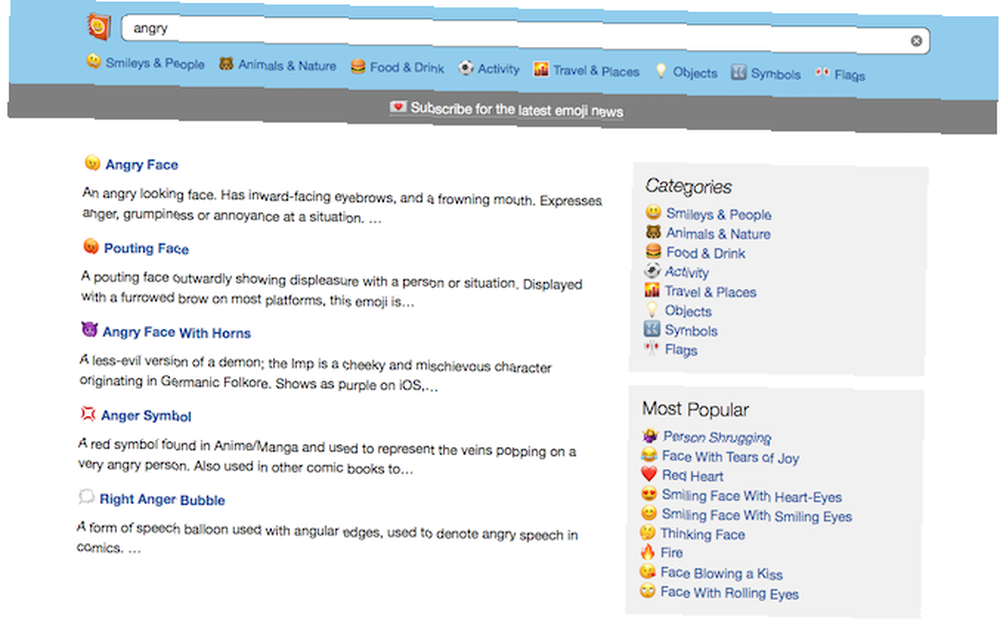The width and height of the screenshot is (1000, 629).
Task: Click the bear icon in the Categories sidebar
Action: [x=653, y=232]
